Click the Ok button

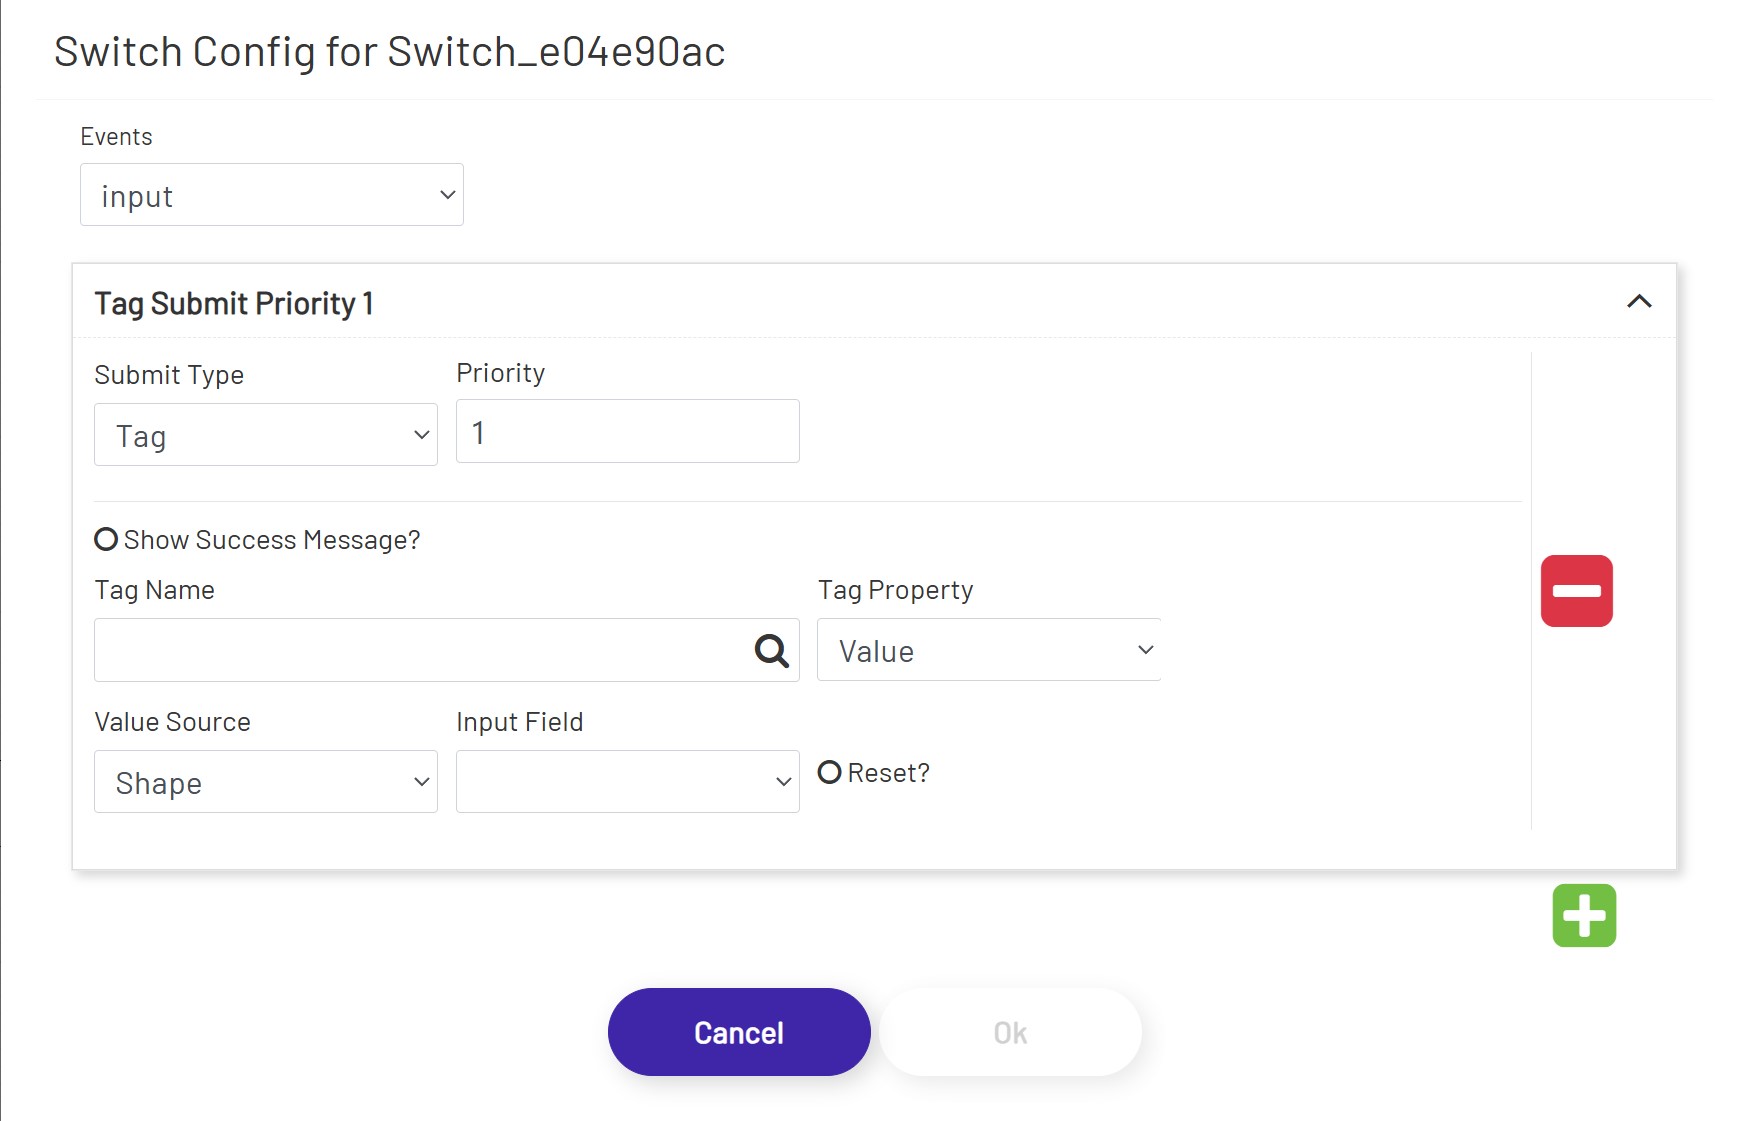[1010, 1031]
